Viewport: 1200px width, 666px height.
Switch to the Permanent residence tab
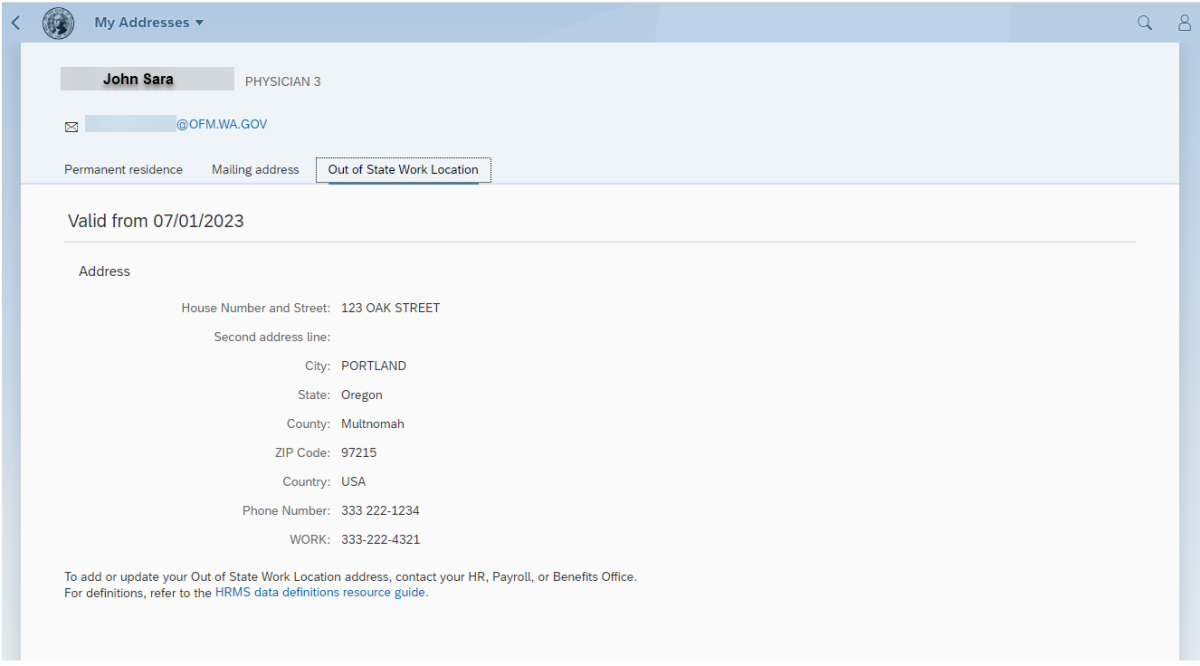123,170
